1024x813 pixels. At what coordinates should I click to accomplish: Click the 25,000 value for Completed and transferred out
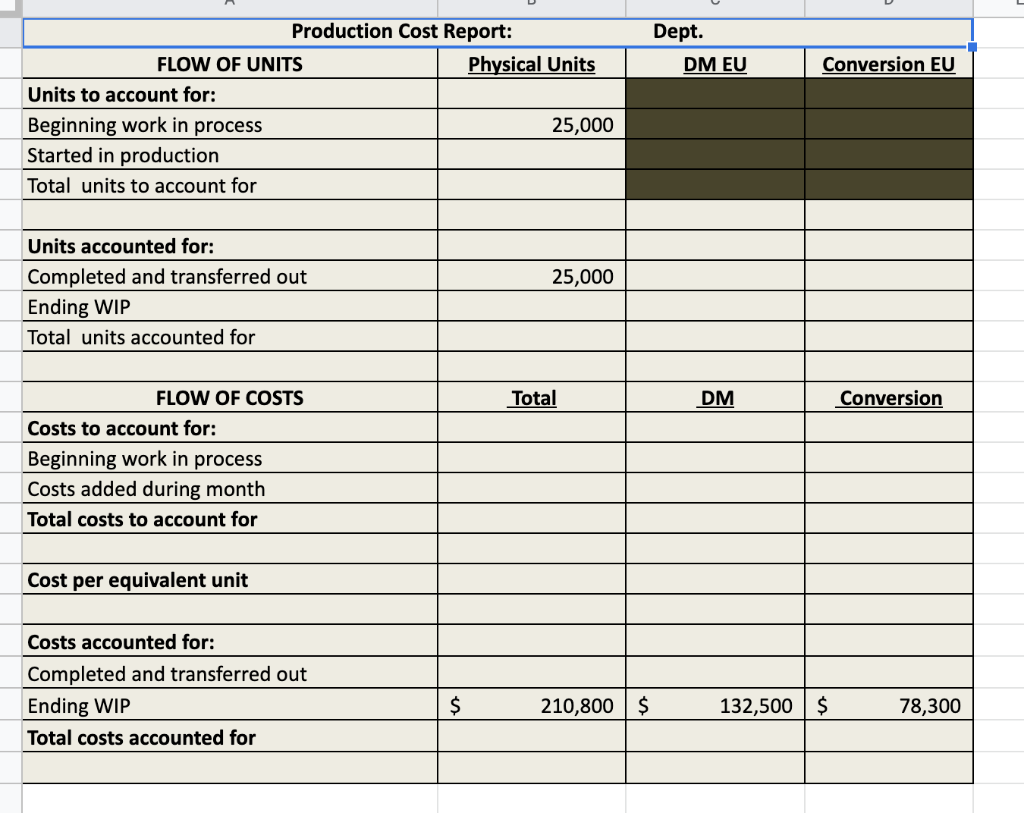click(x=532, y=277)
